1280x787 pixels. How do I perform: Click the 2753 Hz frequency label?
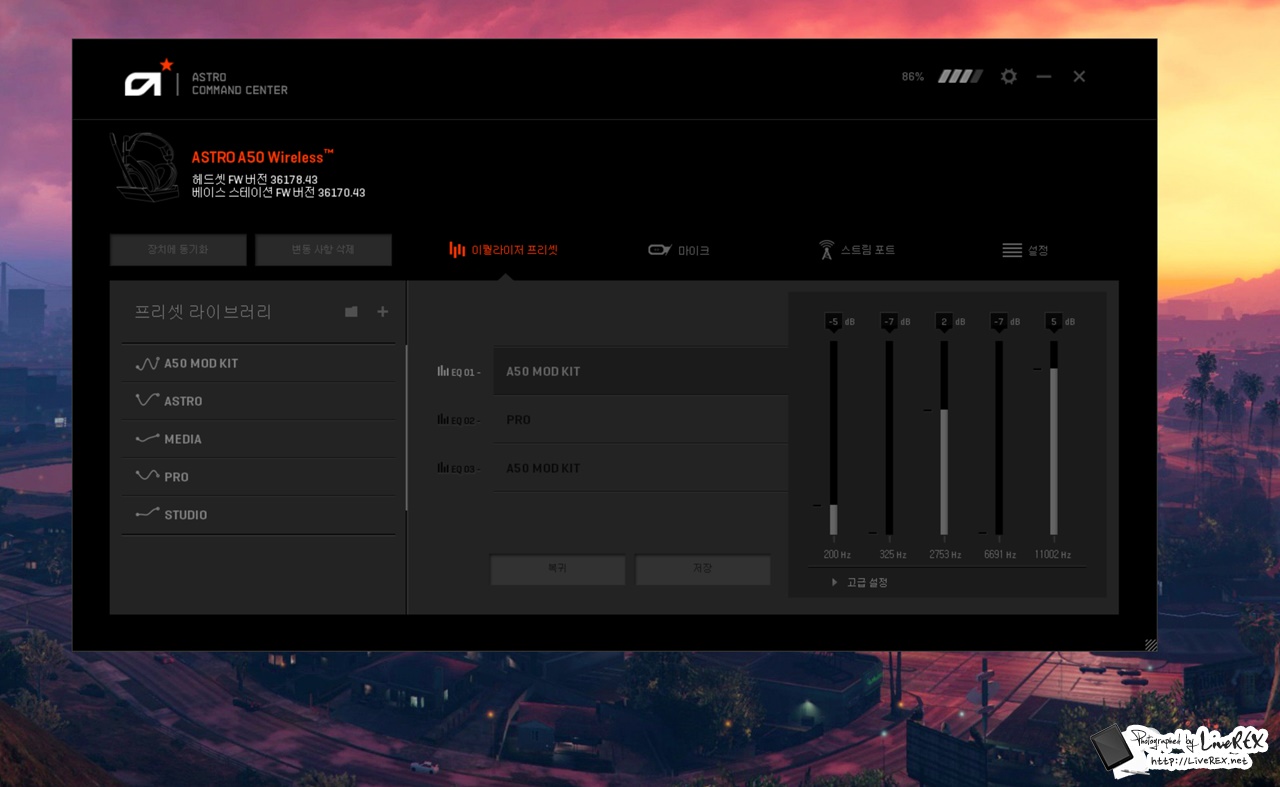pos(945,554)
